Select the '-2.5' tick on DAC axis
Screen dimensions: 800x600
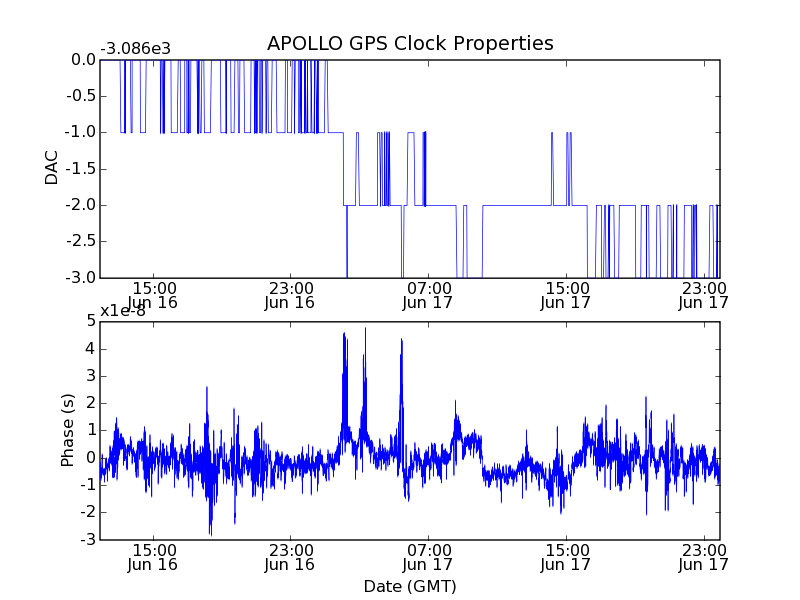coord(81,241)
